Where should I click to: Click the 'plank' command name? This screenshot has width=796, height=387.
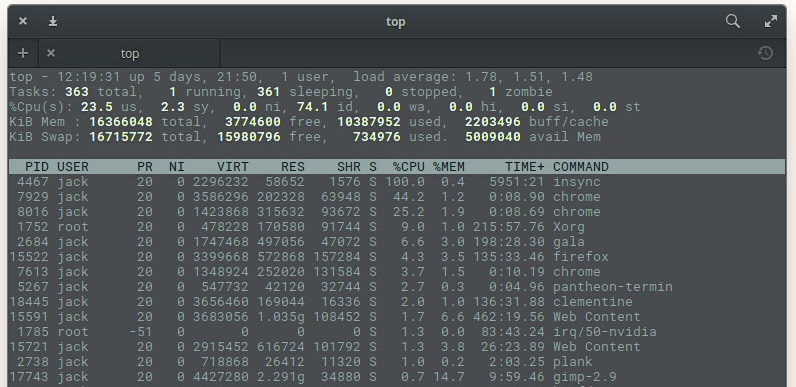point(573,362)
